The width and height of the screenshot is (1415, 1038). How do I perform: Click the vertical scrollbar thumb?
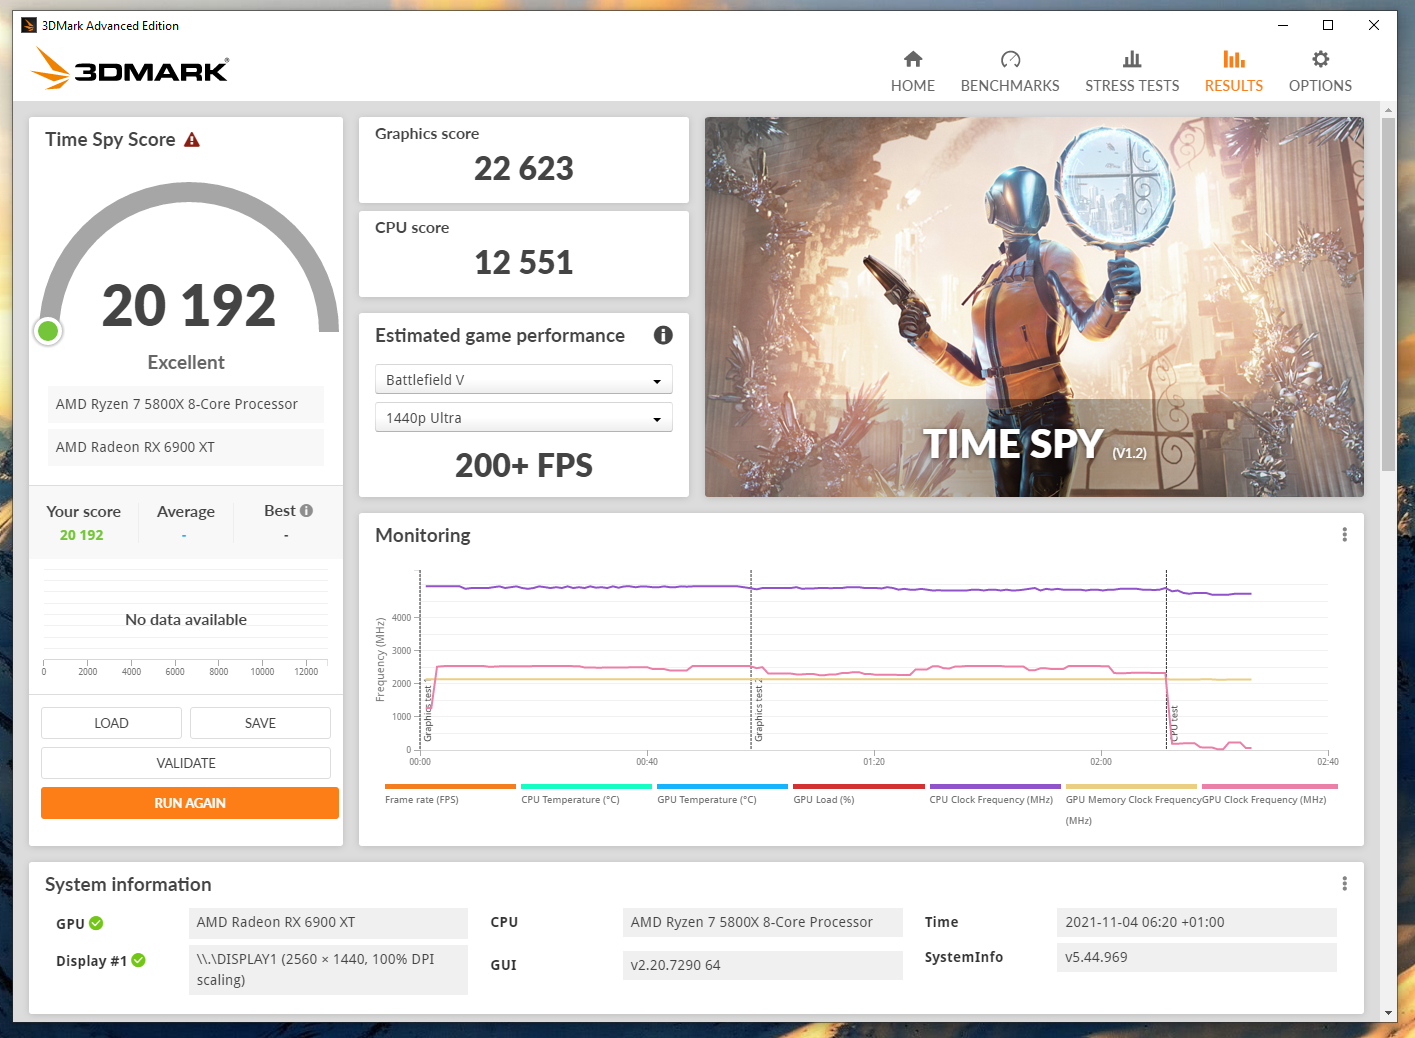pos(1388,294)
